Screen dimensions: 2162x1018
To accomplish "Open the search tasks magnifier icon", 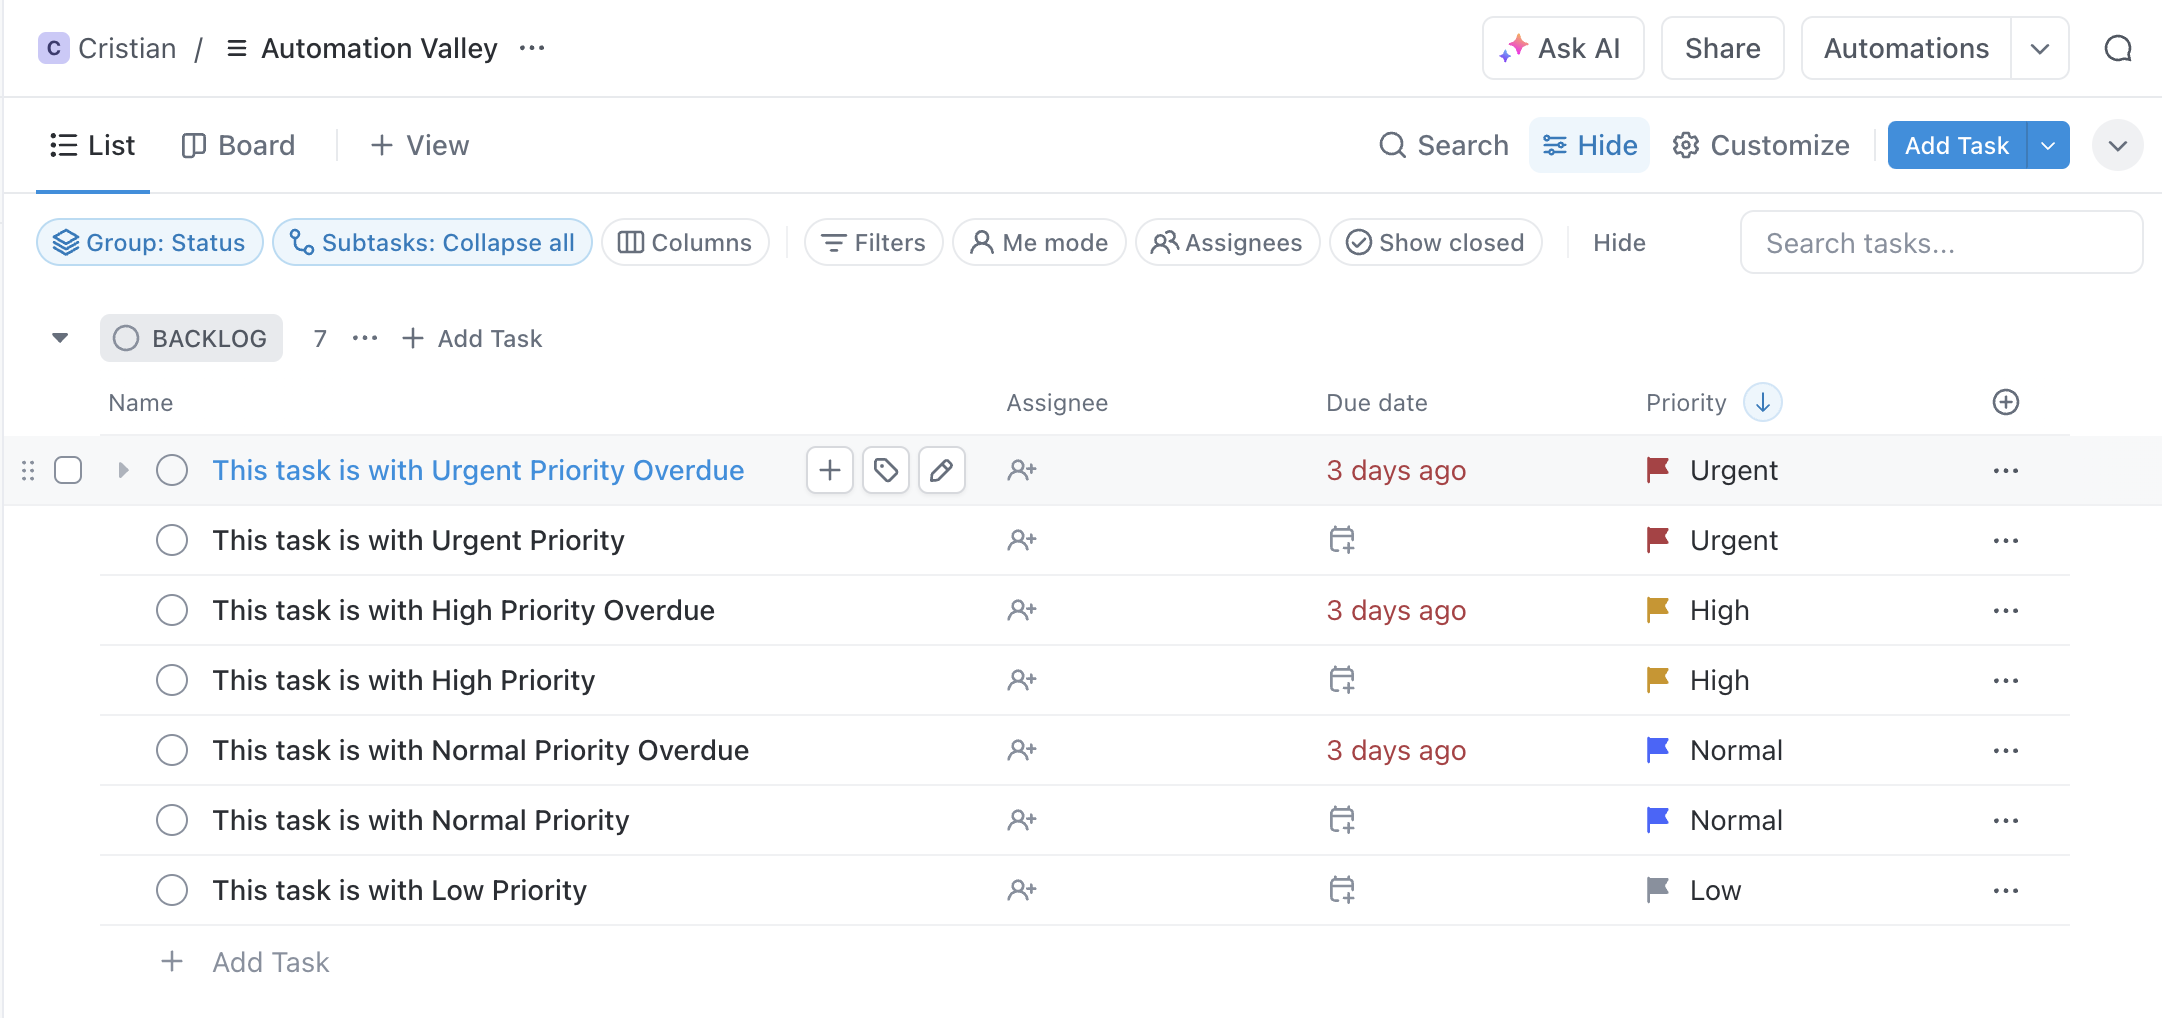I will pos(1392,145).
